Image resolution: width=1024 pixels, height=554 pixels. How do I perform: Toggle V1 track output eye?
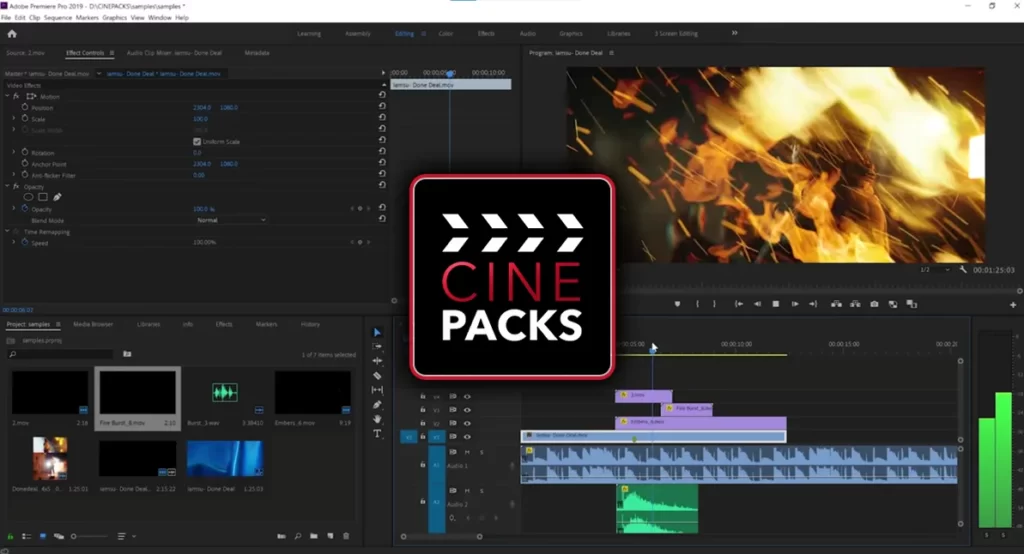pyautogui.click(x=467, y=436)
